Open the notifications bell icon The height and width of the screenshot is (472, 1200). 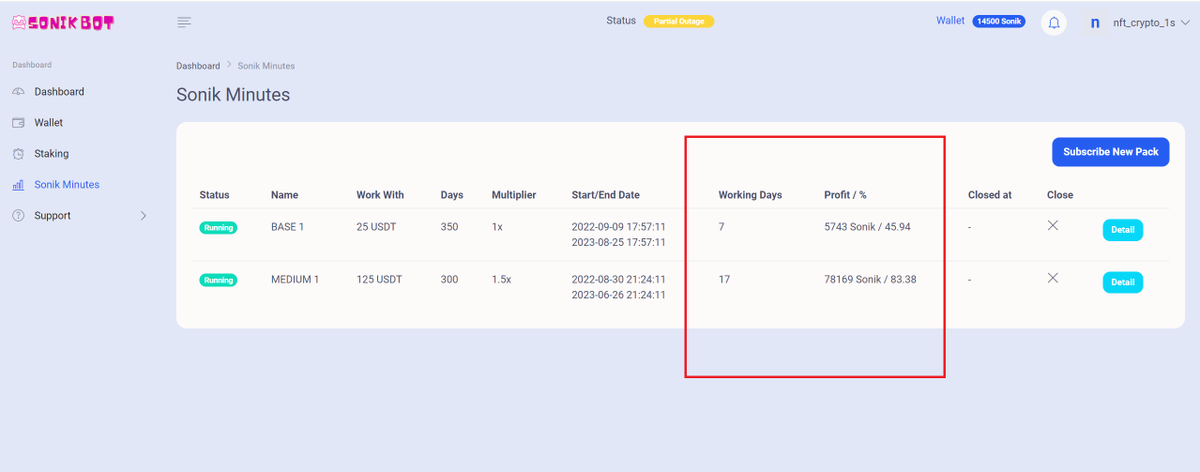1054,22
